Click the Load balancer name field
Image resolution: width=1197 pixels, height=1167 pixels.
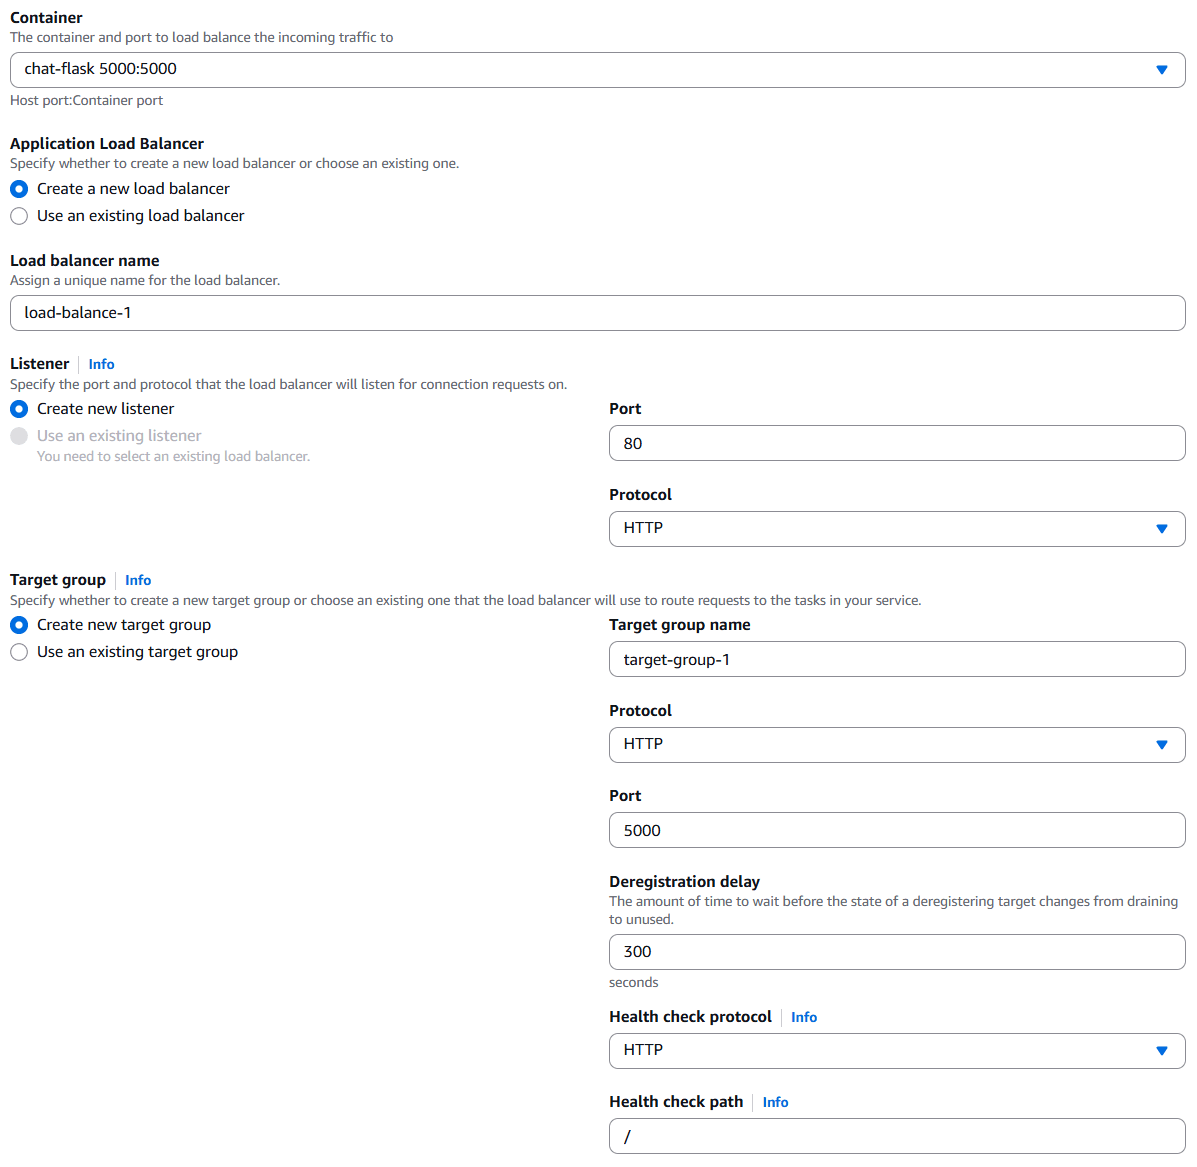pyautogui.click(x=596, y=313)
